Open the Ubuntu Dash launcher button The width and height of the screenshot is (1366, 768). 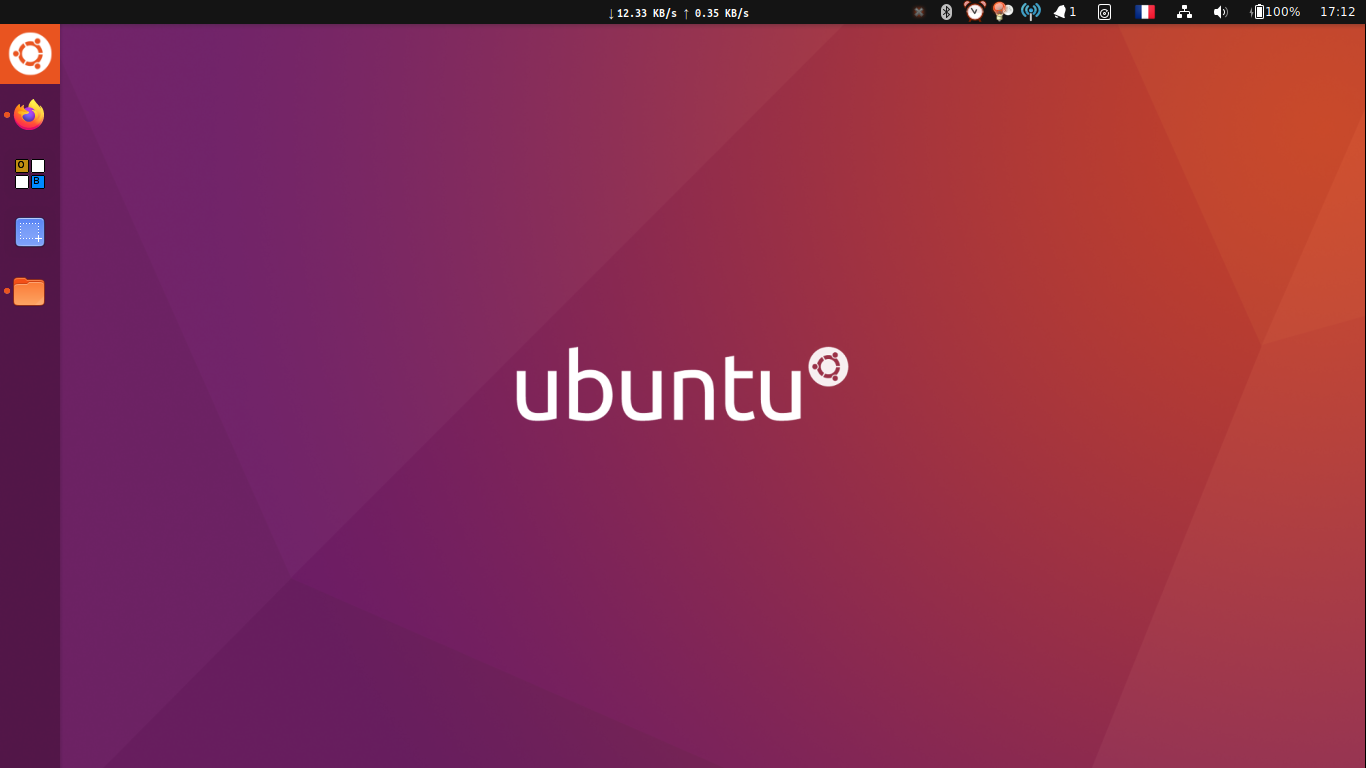pos(30,54)
